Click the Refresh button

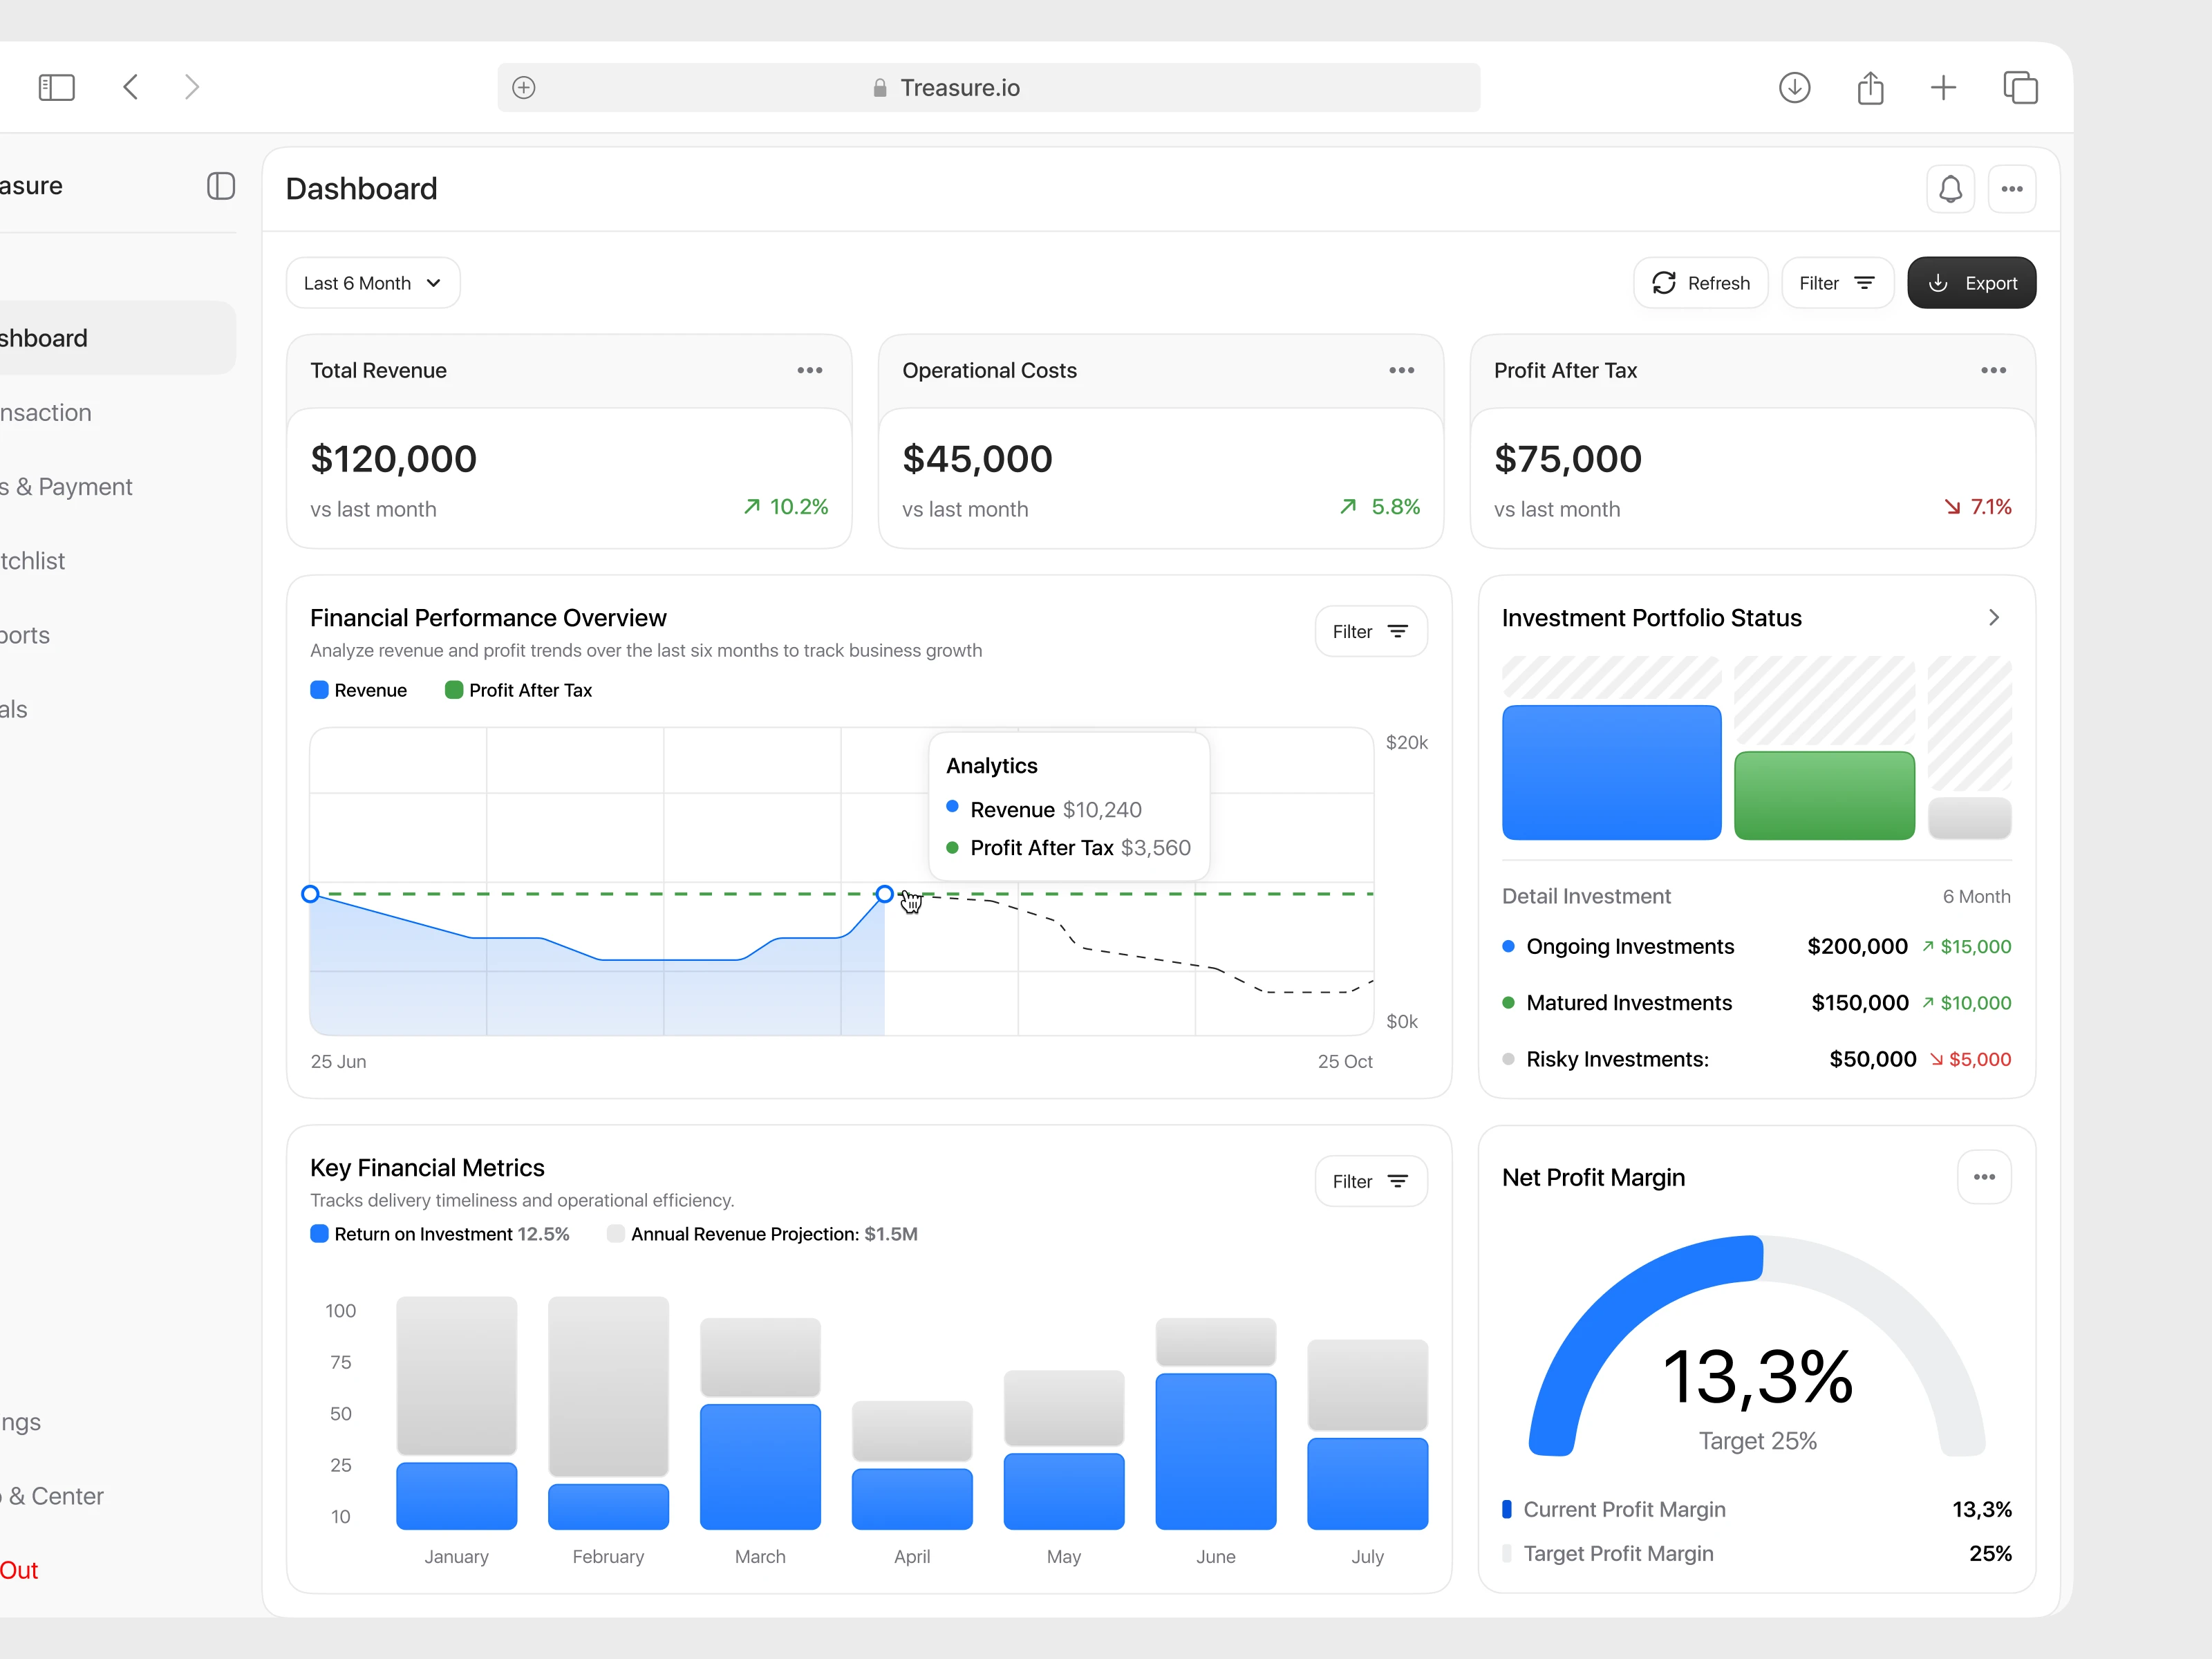click(1700, 283)
